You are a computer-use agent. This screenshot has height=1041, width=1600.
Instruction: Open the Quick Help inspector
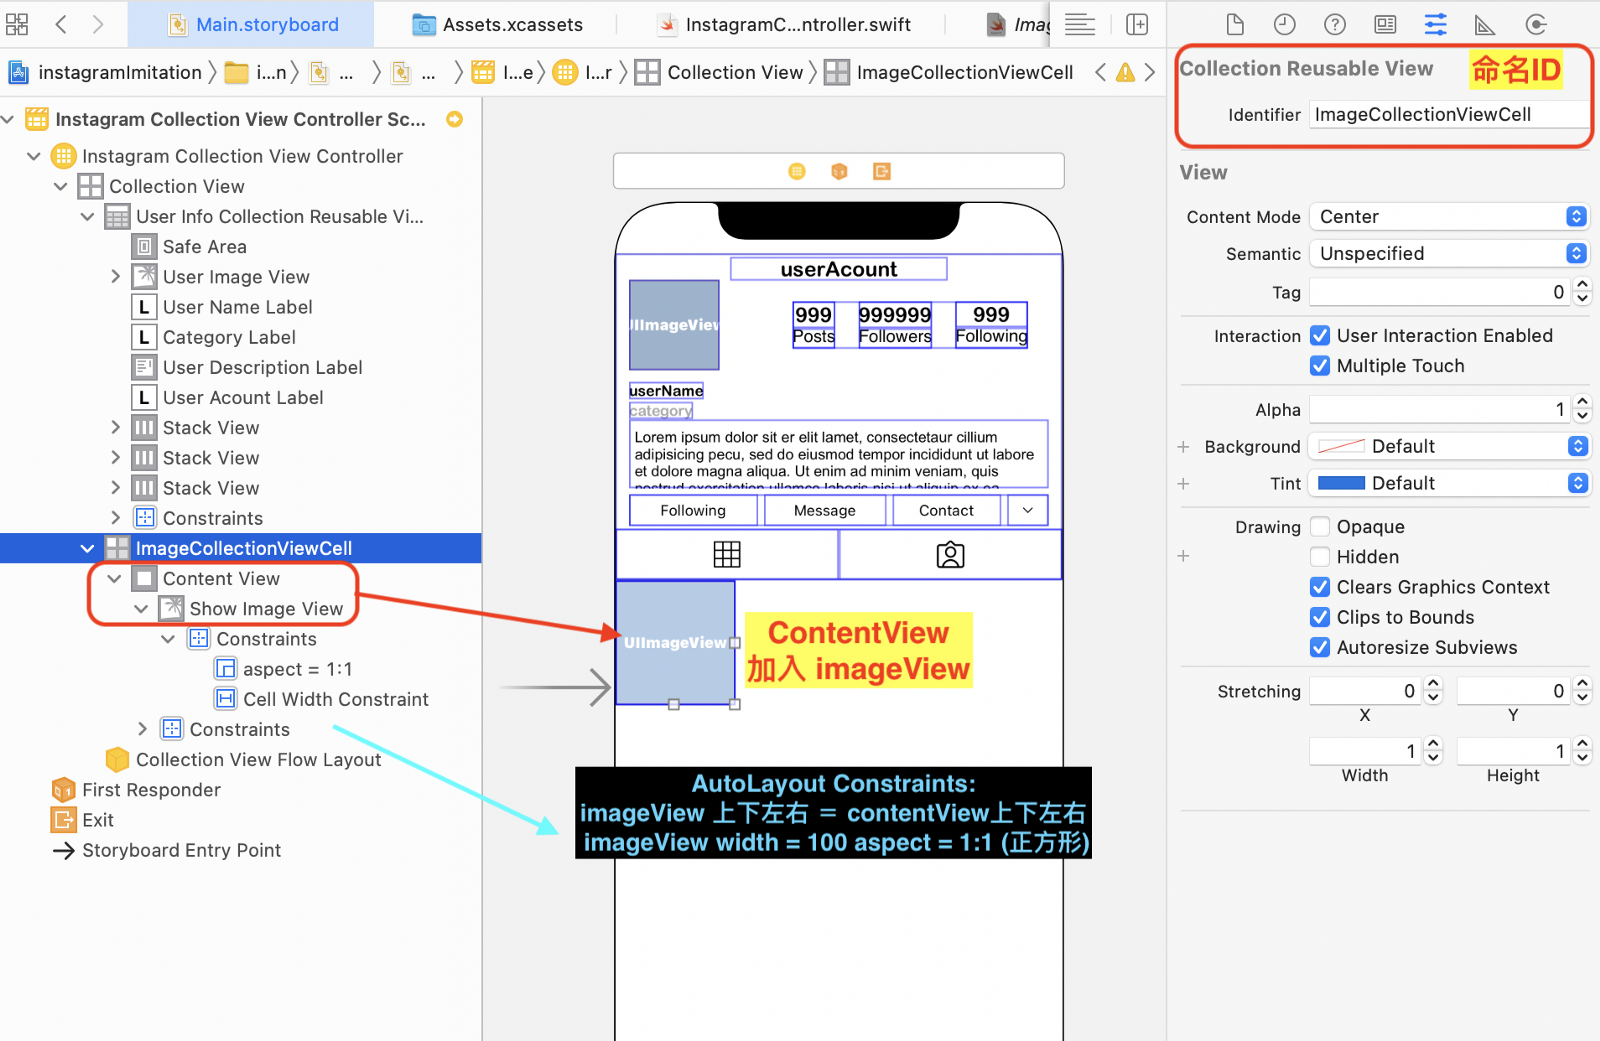[1335, 24]
